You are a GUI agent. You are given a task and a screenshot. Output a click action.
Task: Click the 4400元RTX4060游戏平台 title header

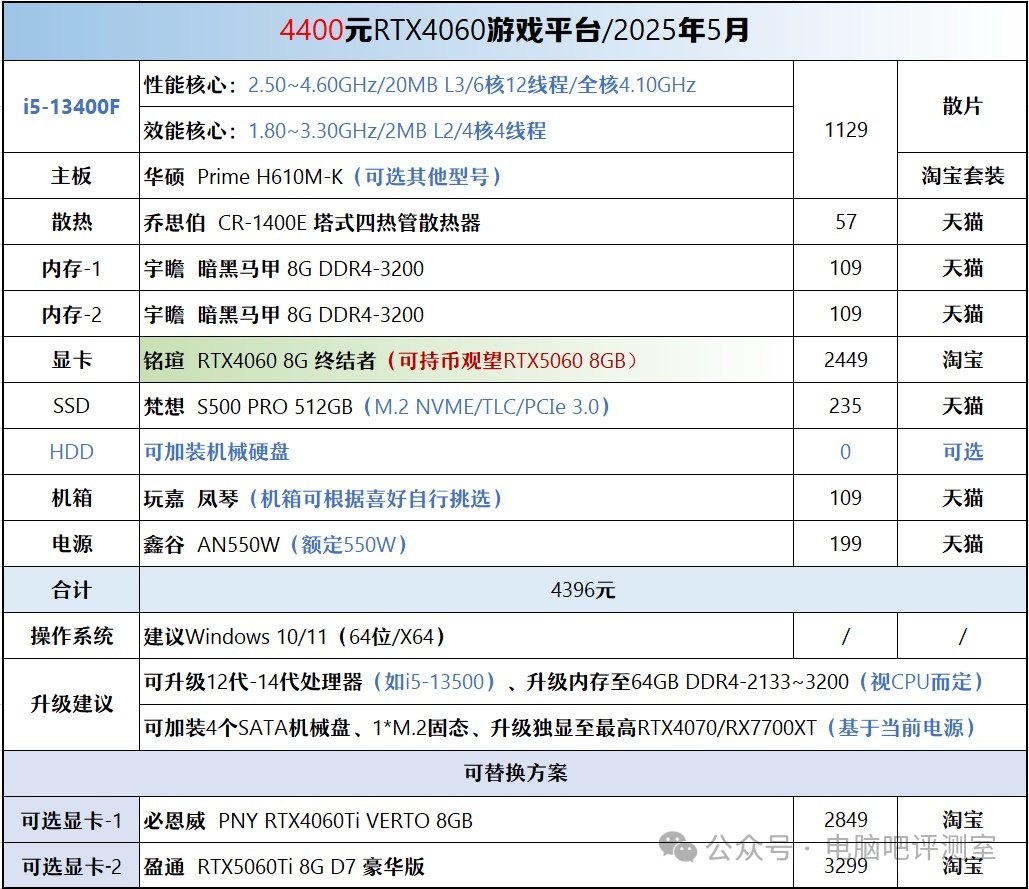514,31
